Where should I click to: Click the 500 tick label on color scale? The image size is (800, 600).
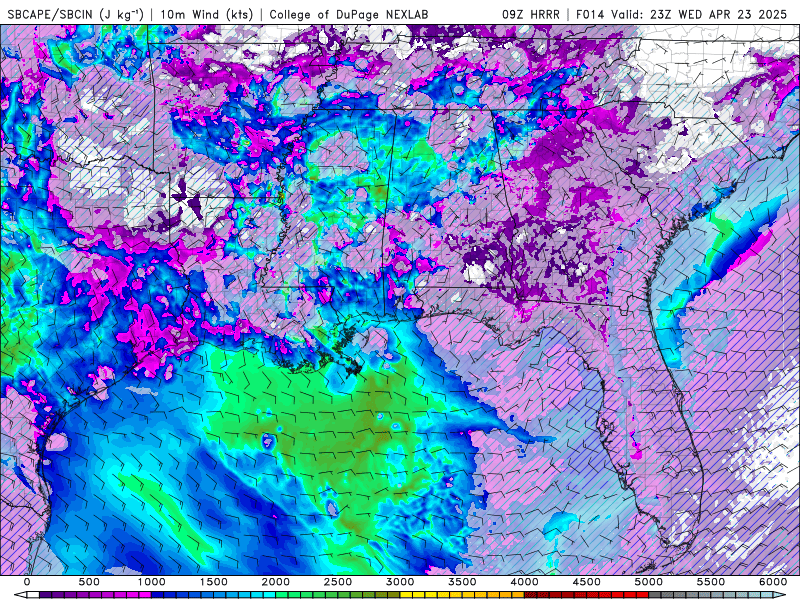click(89, 582)
